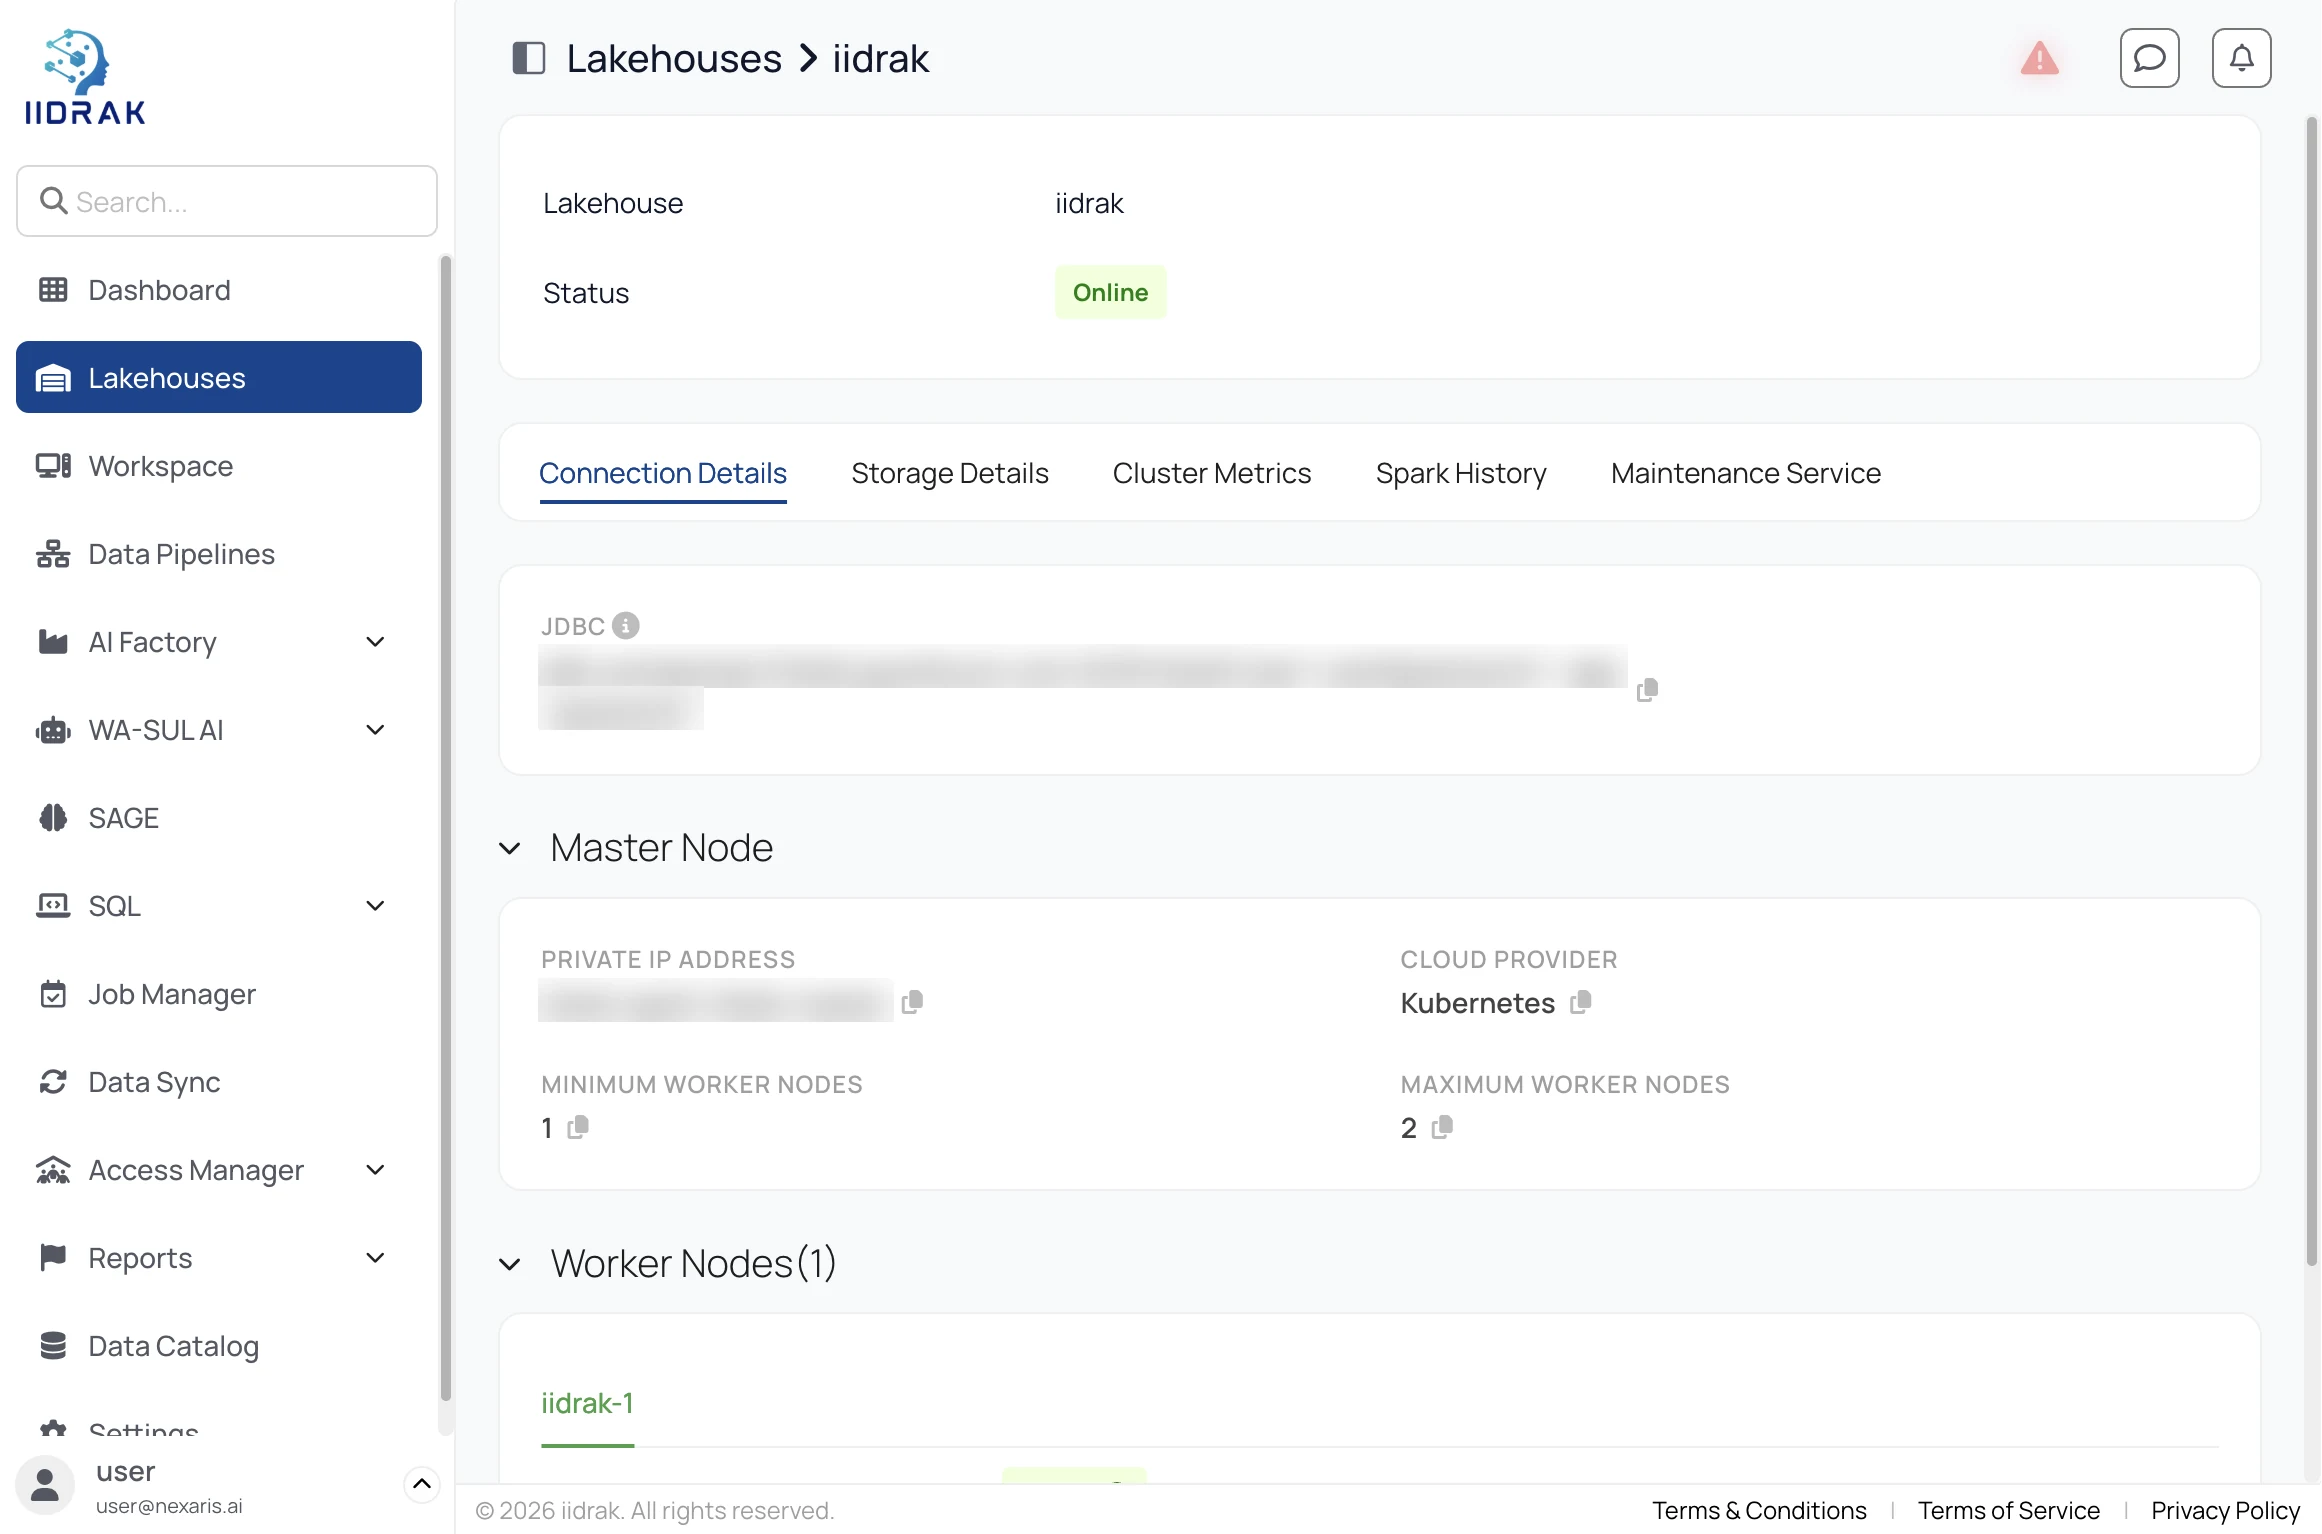The height and width of the screenshot is (1534, 2322).
Task: Open the Maintenance Service tab
Action: (1746, 473)
